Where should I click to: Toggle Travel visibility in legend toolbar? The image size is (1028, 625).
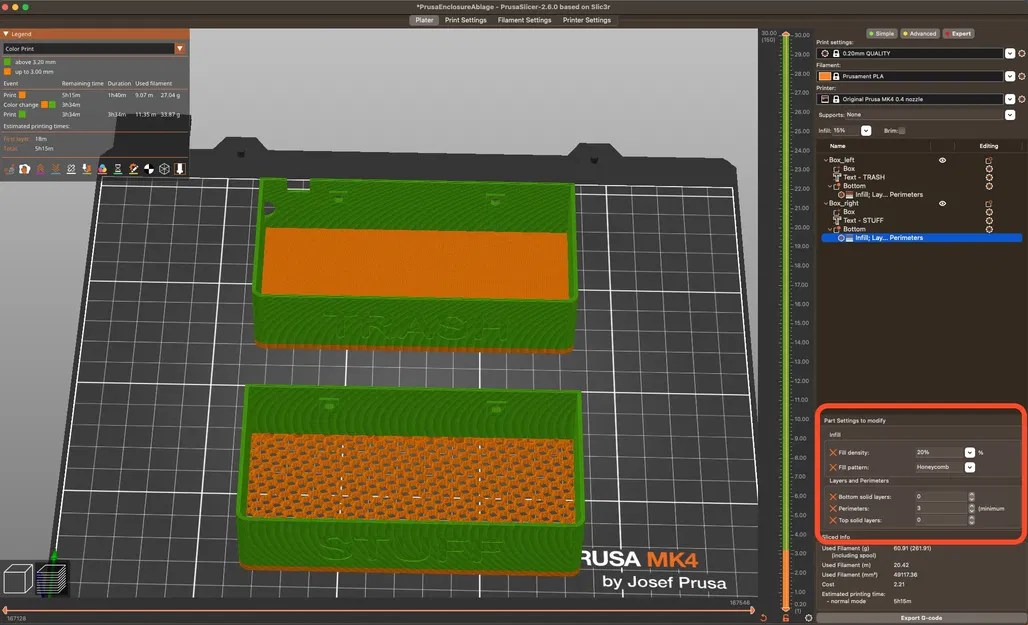coord(9,169)
